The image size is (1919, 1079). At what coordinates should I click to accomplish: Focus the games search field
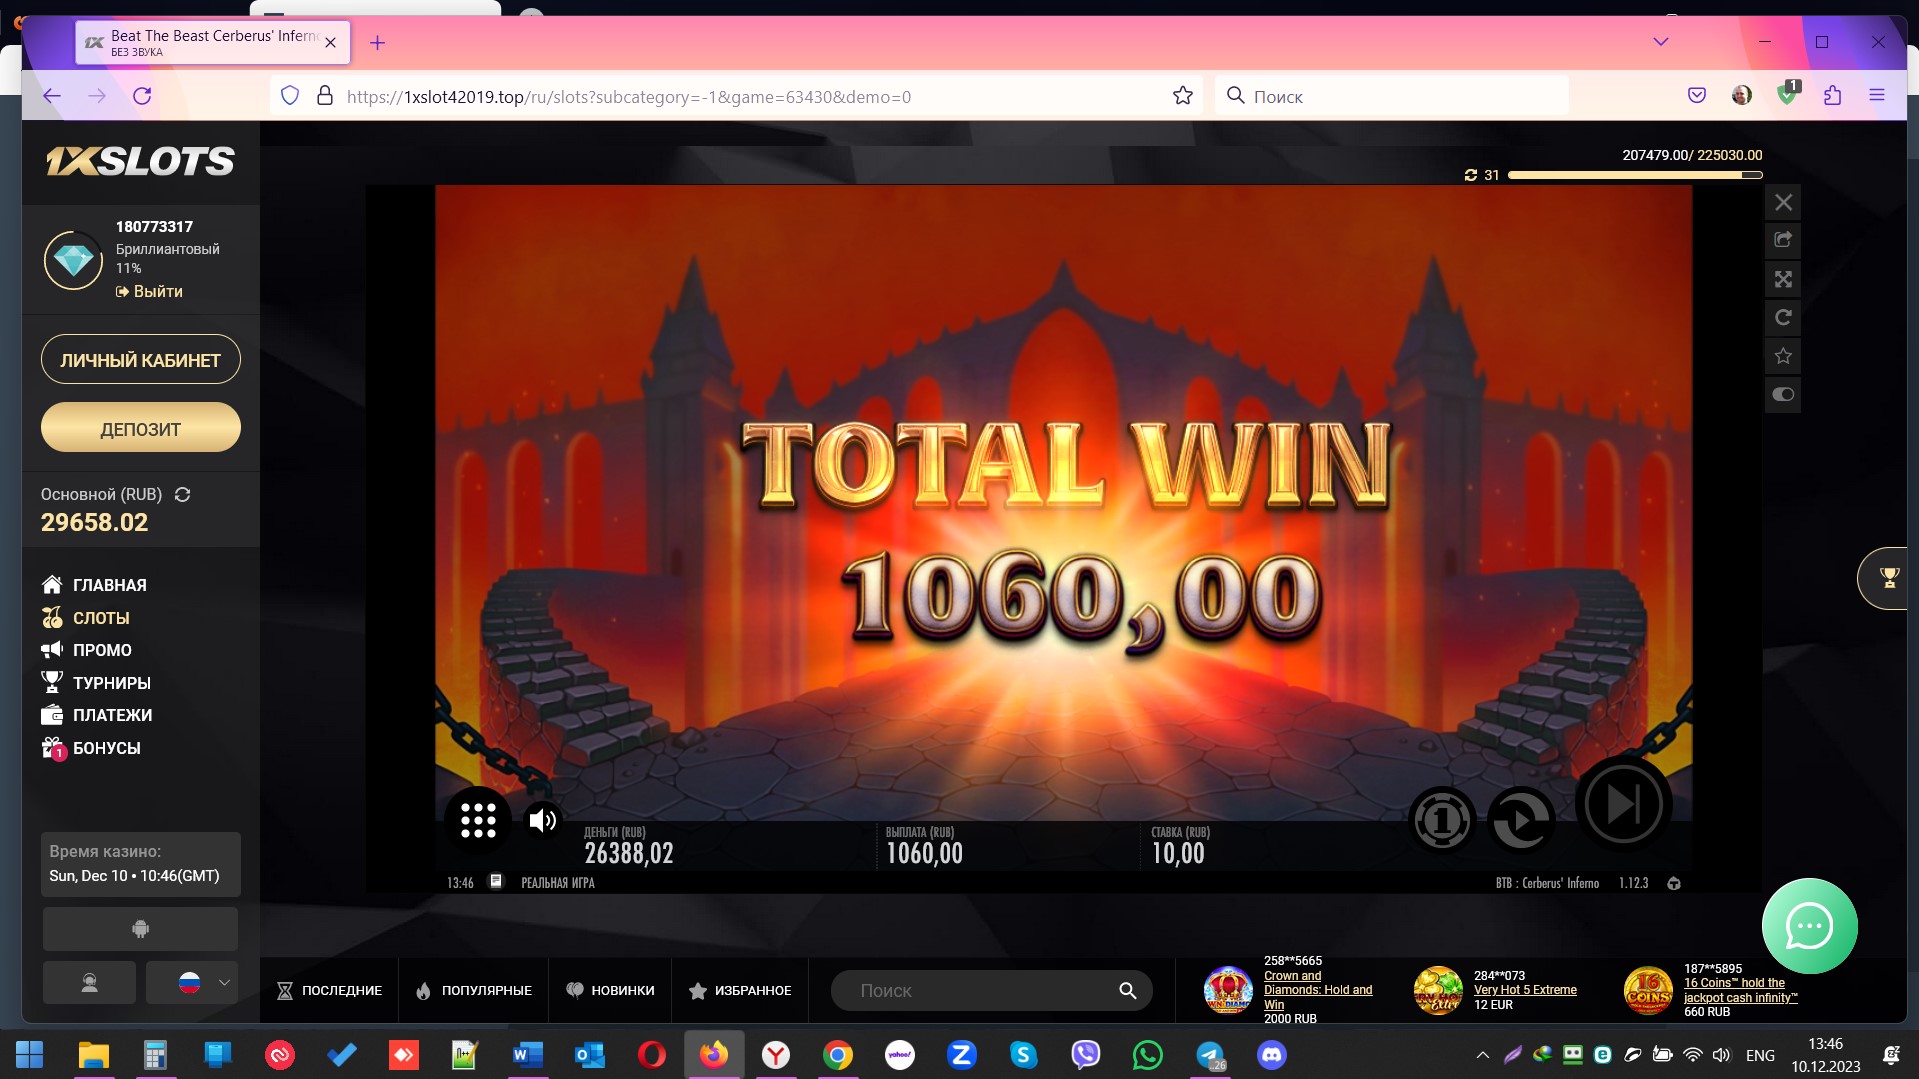(x=980, y=990)
